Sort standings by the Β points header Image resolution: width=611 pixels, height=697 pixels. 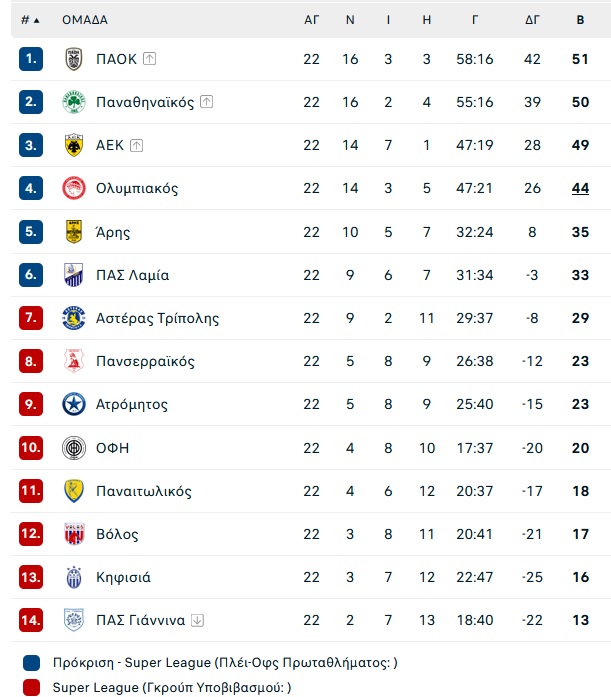(x=580, y=20)
